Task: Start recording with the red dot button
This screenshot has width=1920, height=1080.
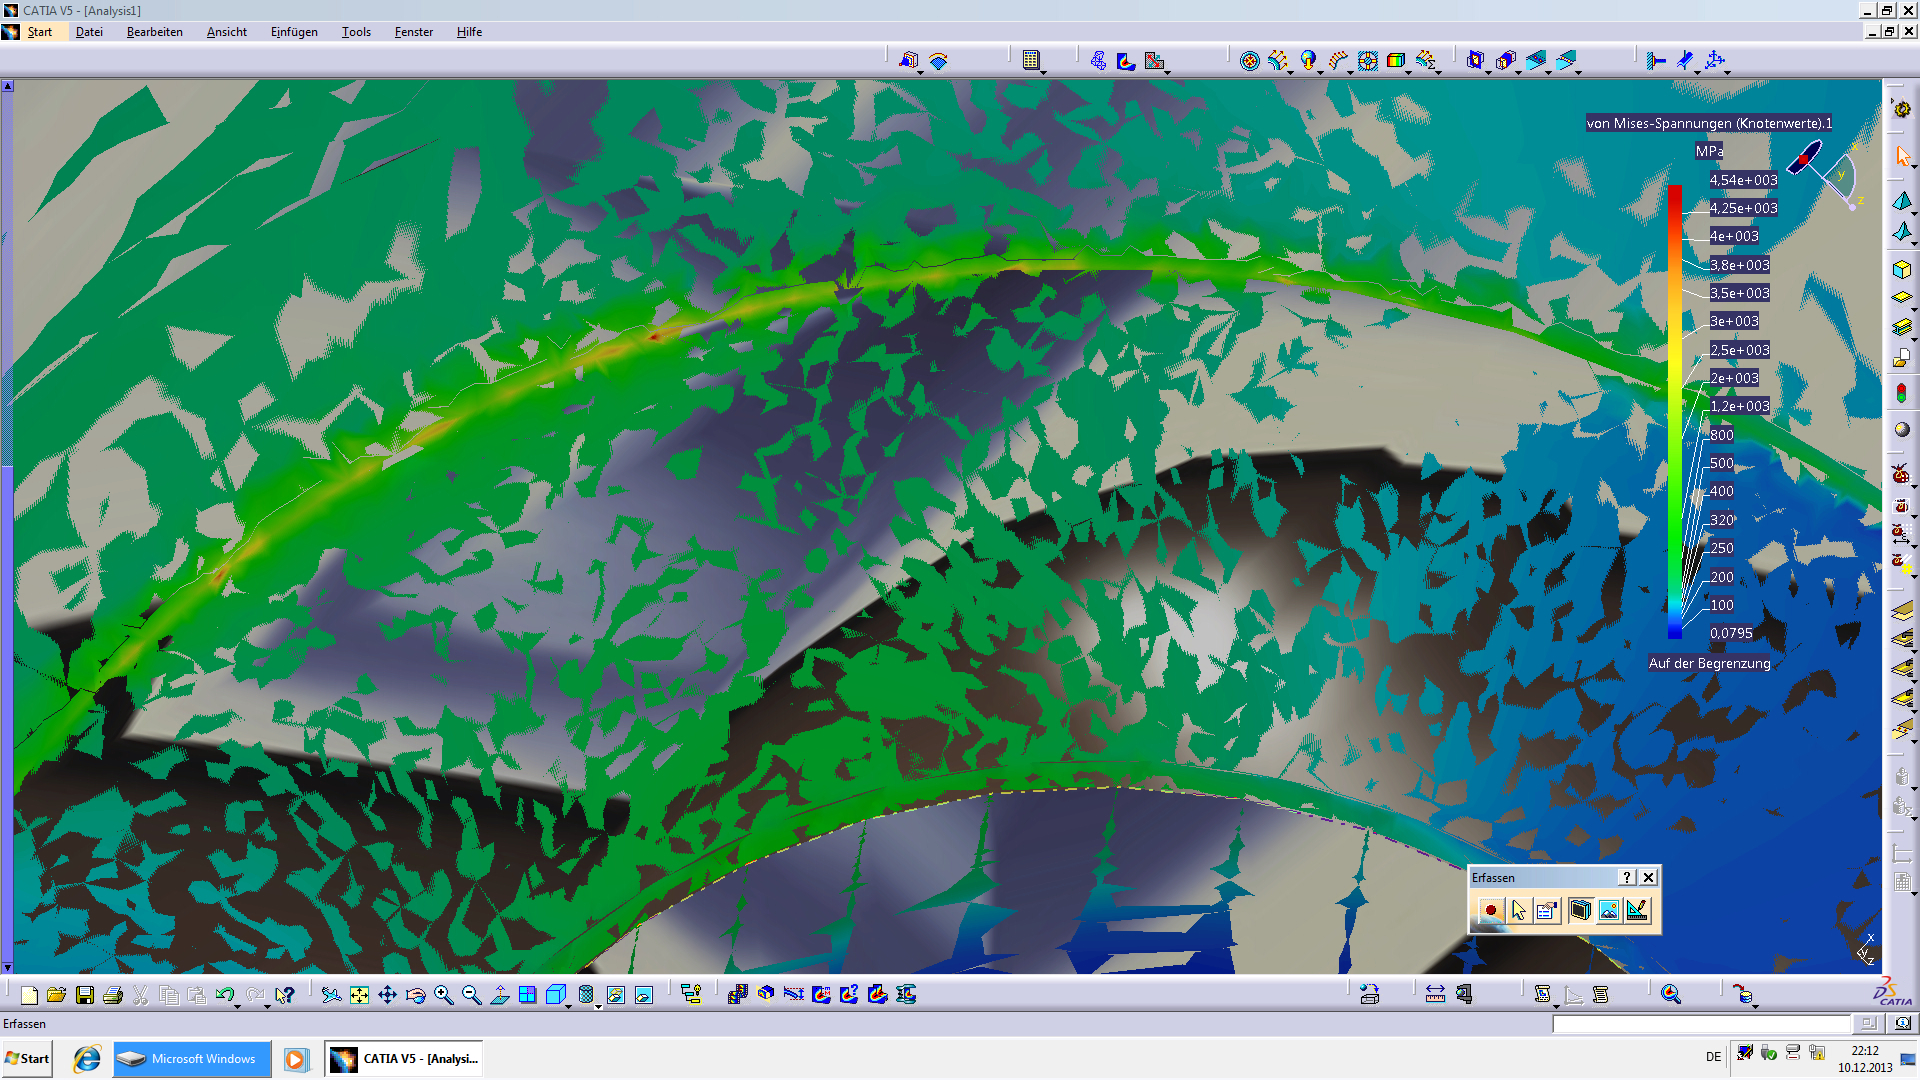Action: pos(1490,910)
